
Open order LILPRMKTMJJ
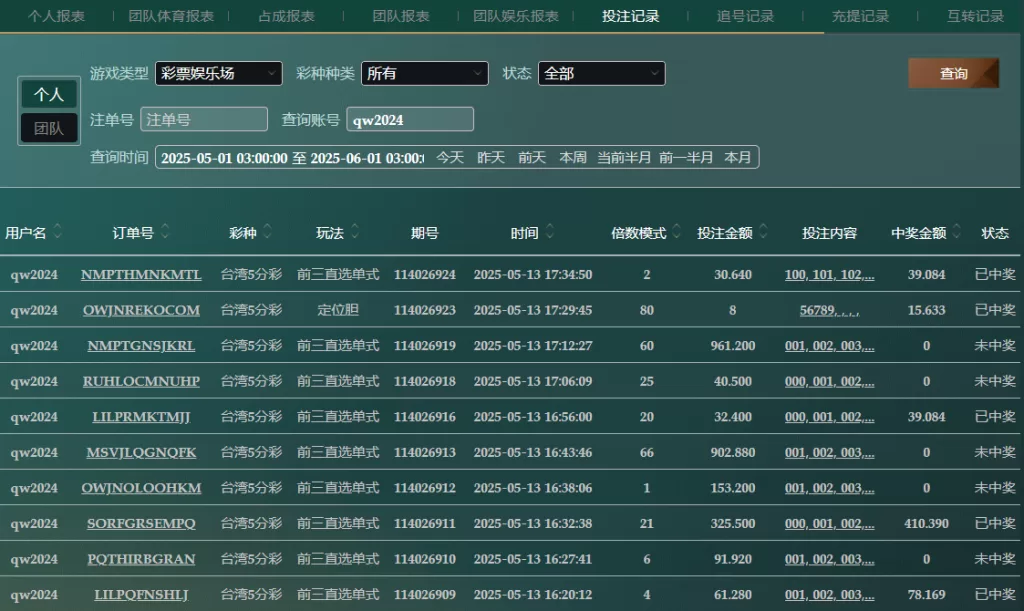(x=141, y=417)
